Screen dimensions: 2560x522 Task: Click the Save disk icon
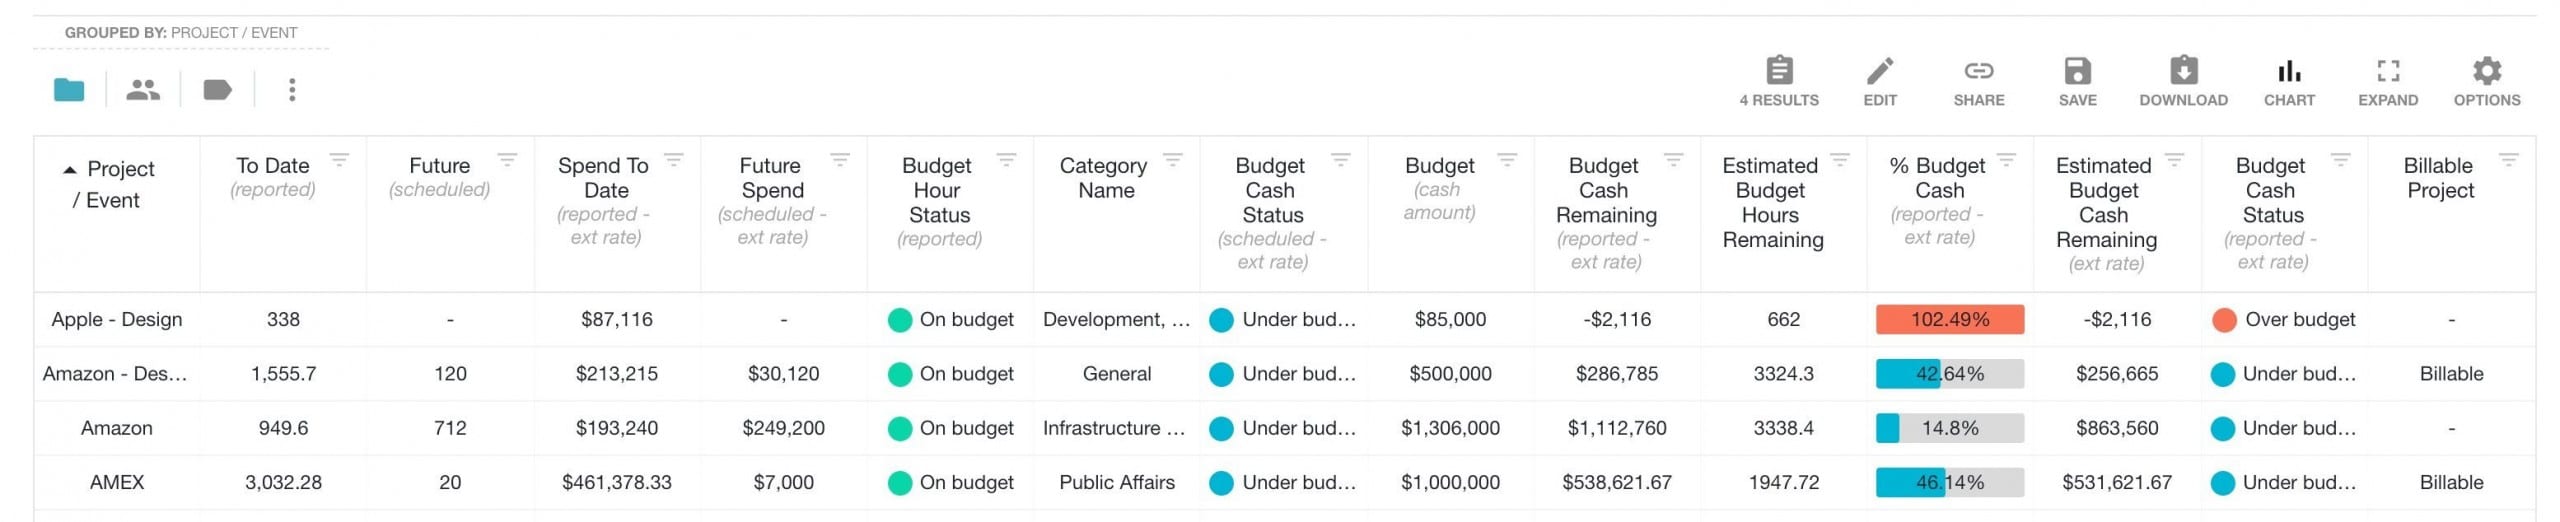pos(2077,71)
